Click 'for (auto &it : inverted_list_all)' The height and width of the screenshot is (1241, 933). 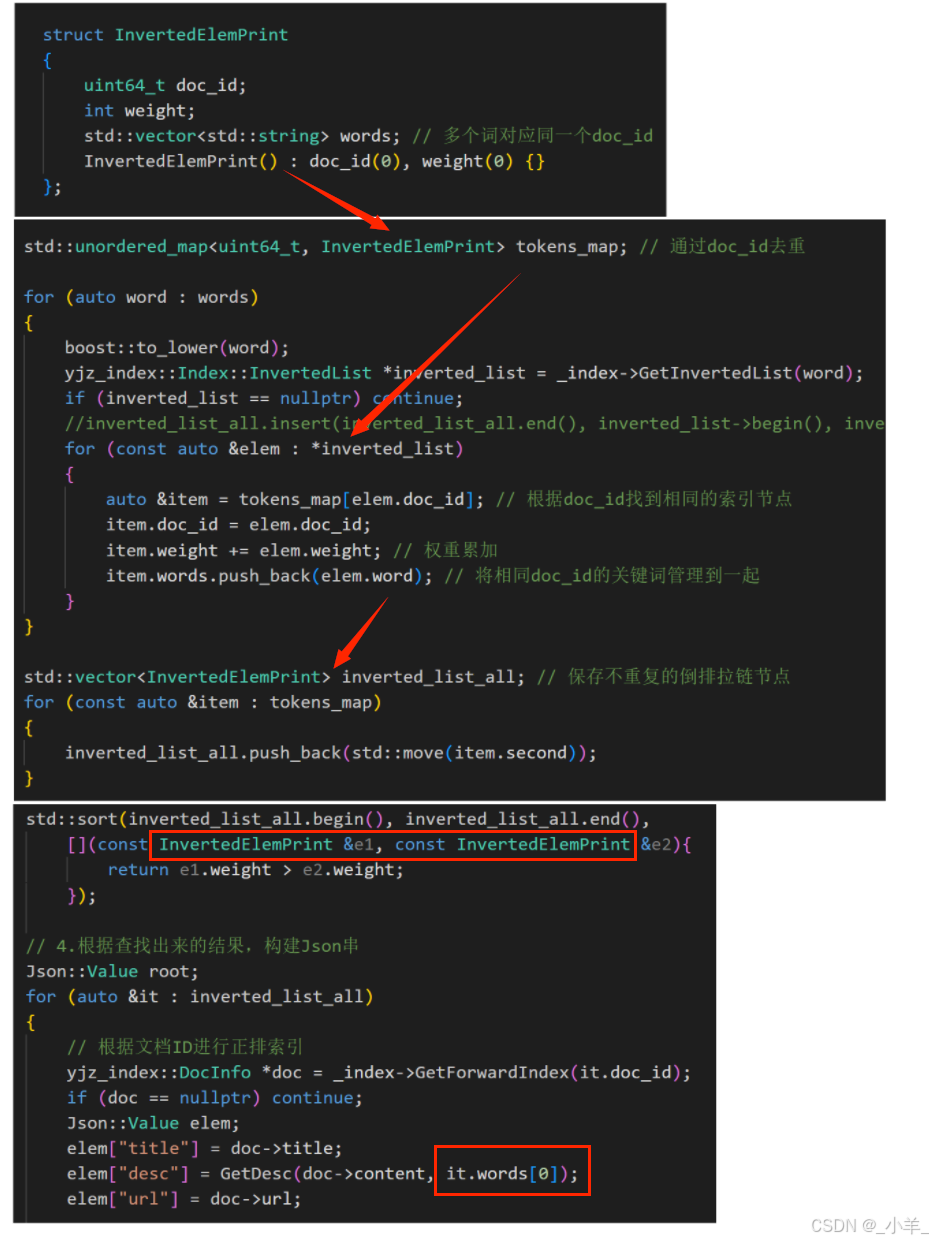[200, 996]
